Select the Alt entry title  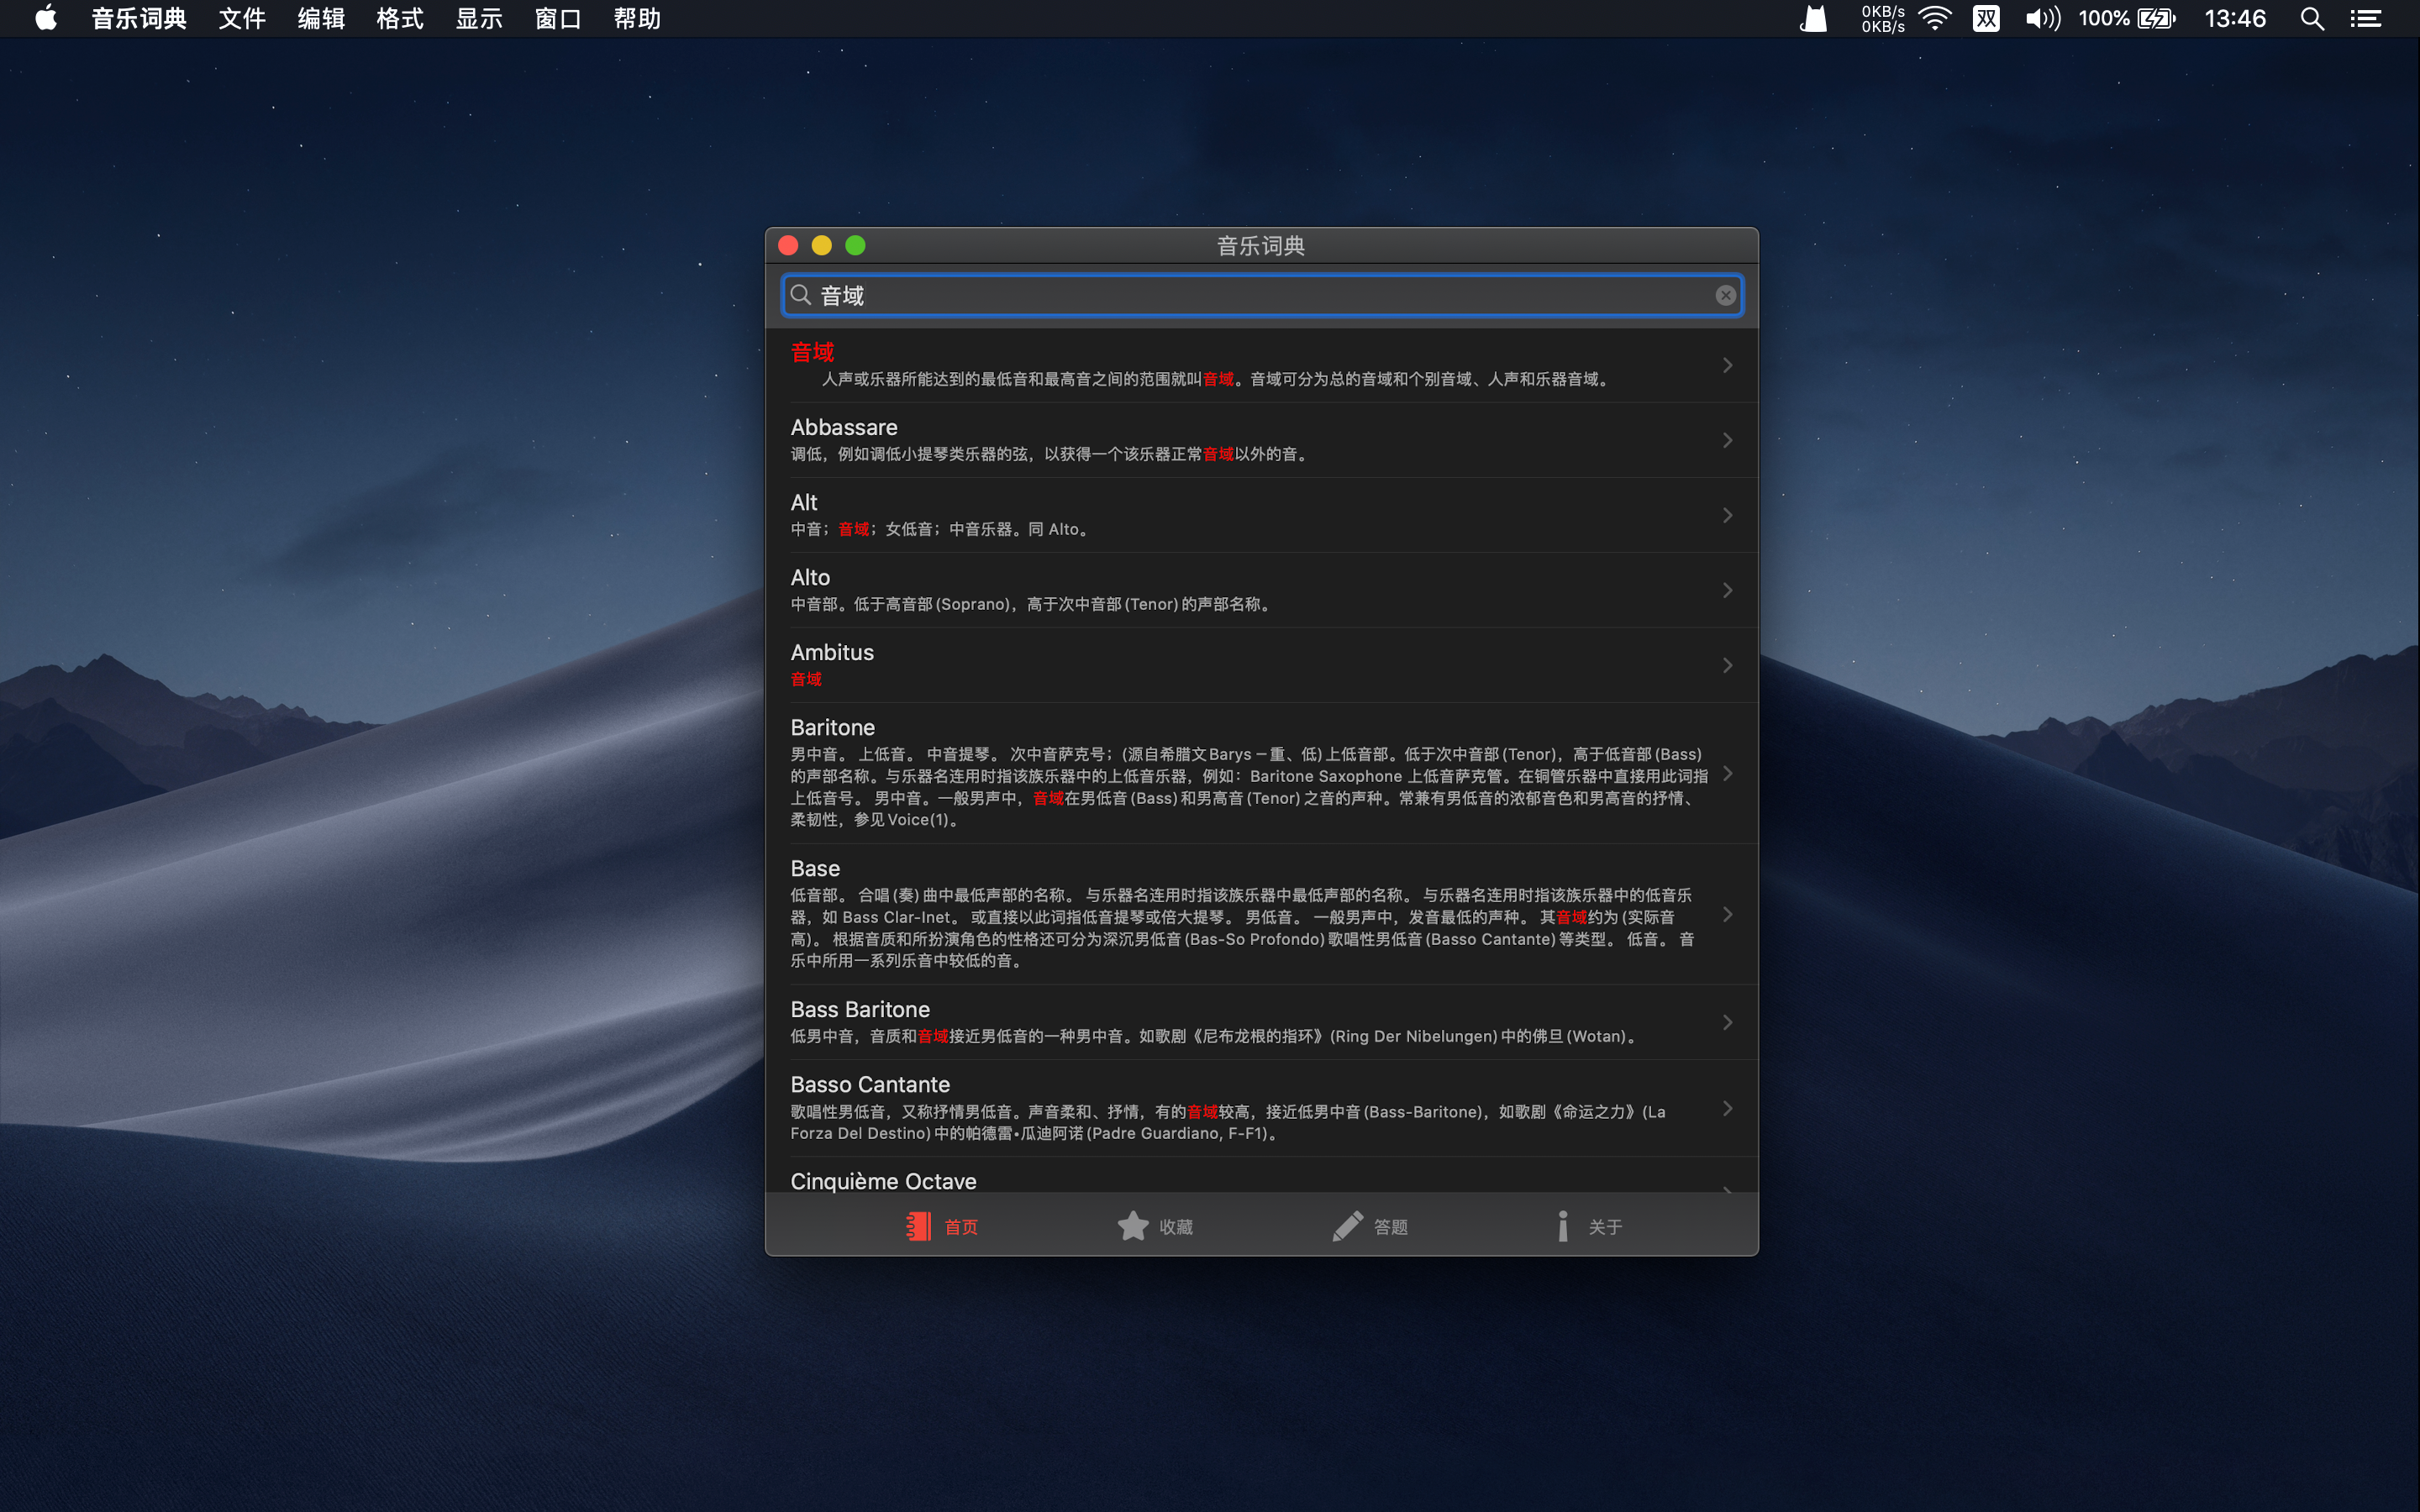pos(804,502)
